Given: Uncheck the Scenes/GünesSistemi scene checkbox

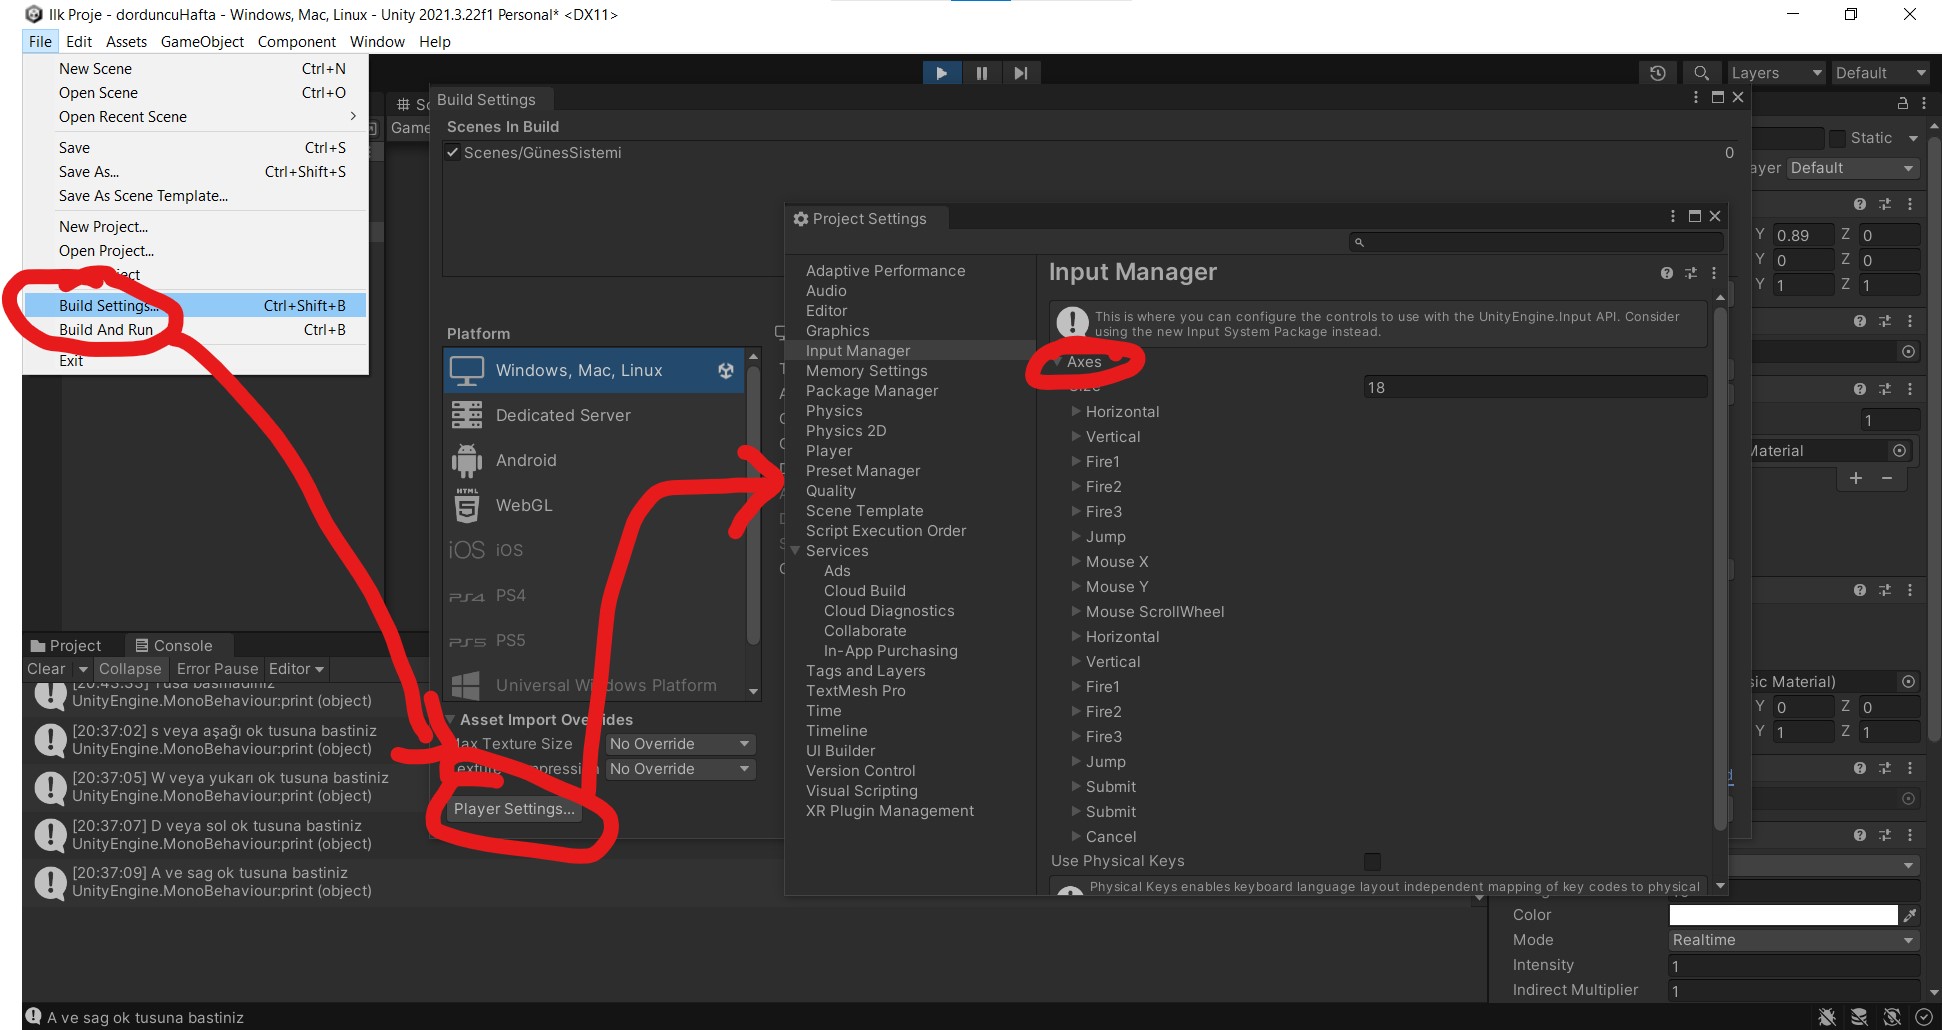Looking at the screenshot, I should point(453,153).
